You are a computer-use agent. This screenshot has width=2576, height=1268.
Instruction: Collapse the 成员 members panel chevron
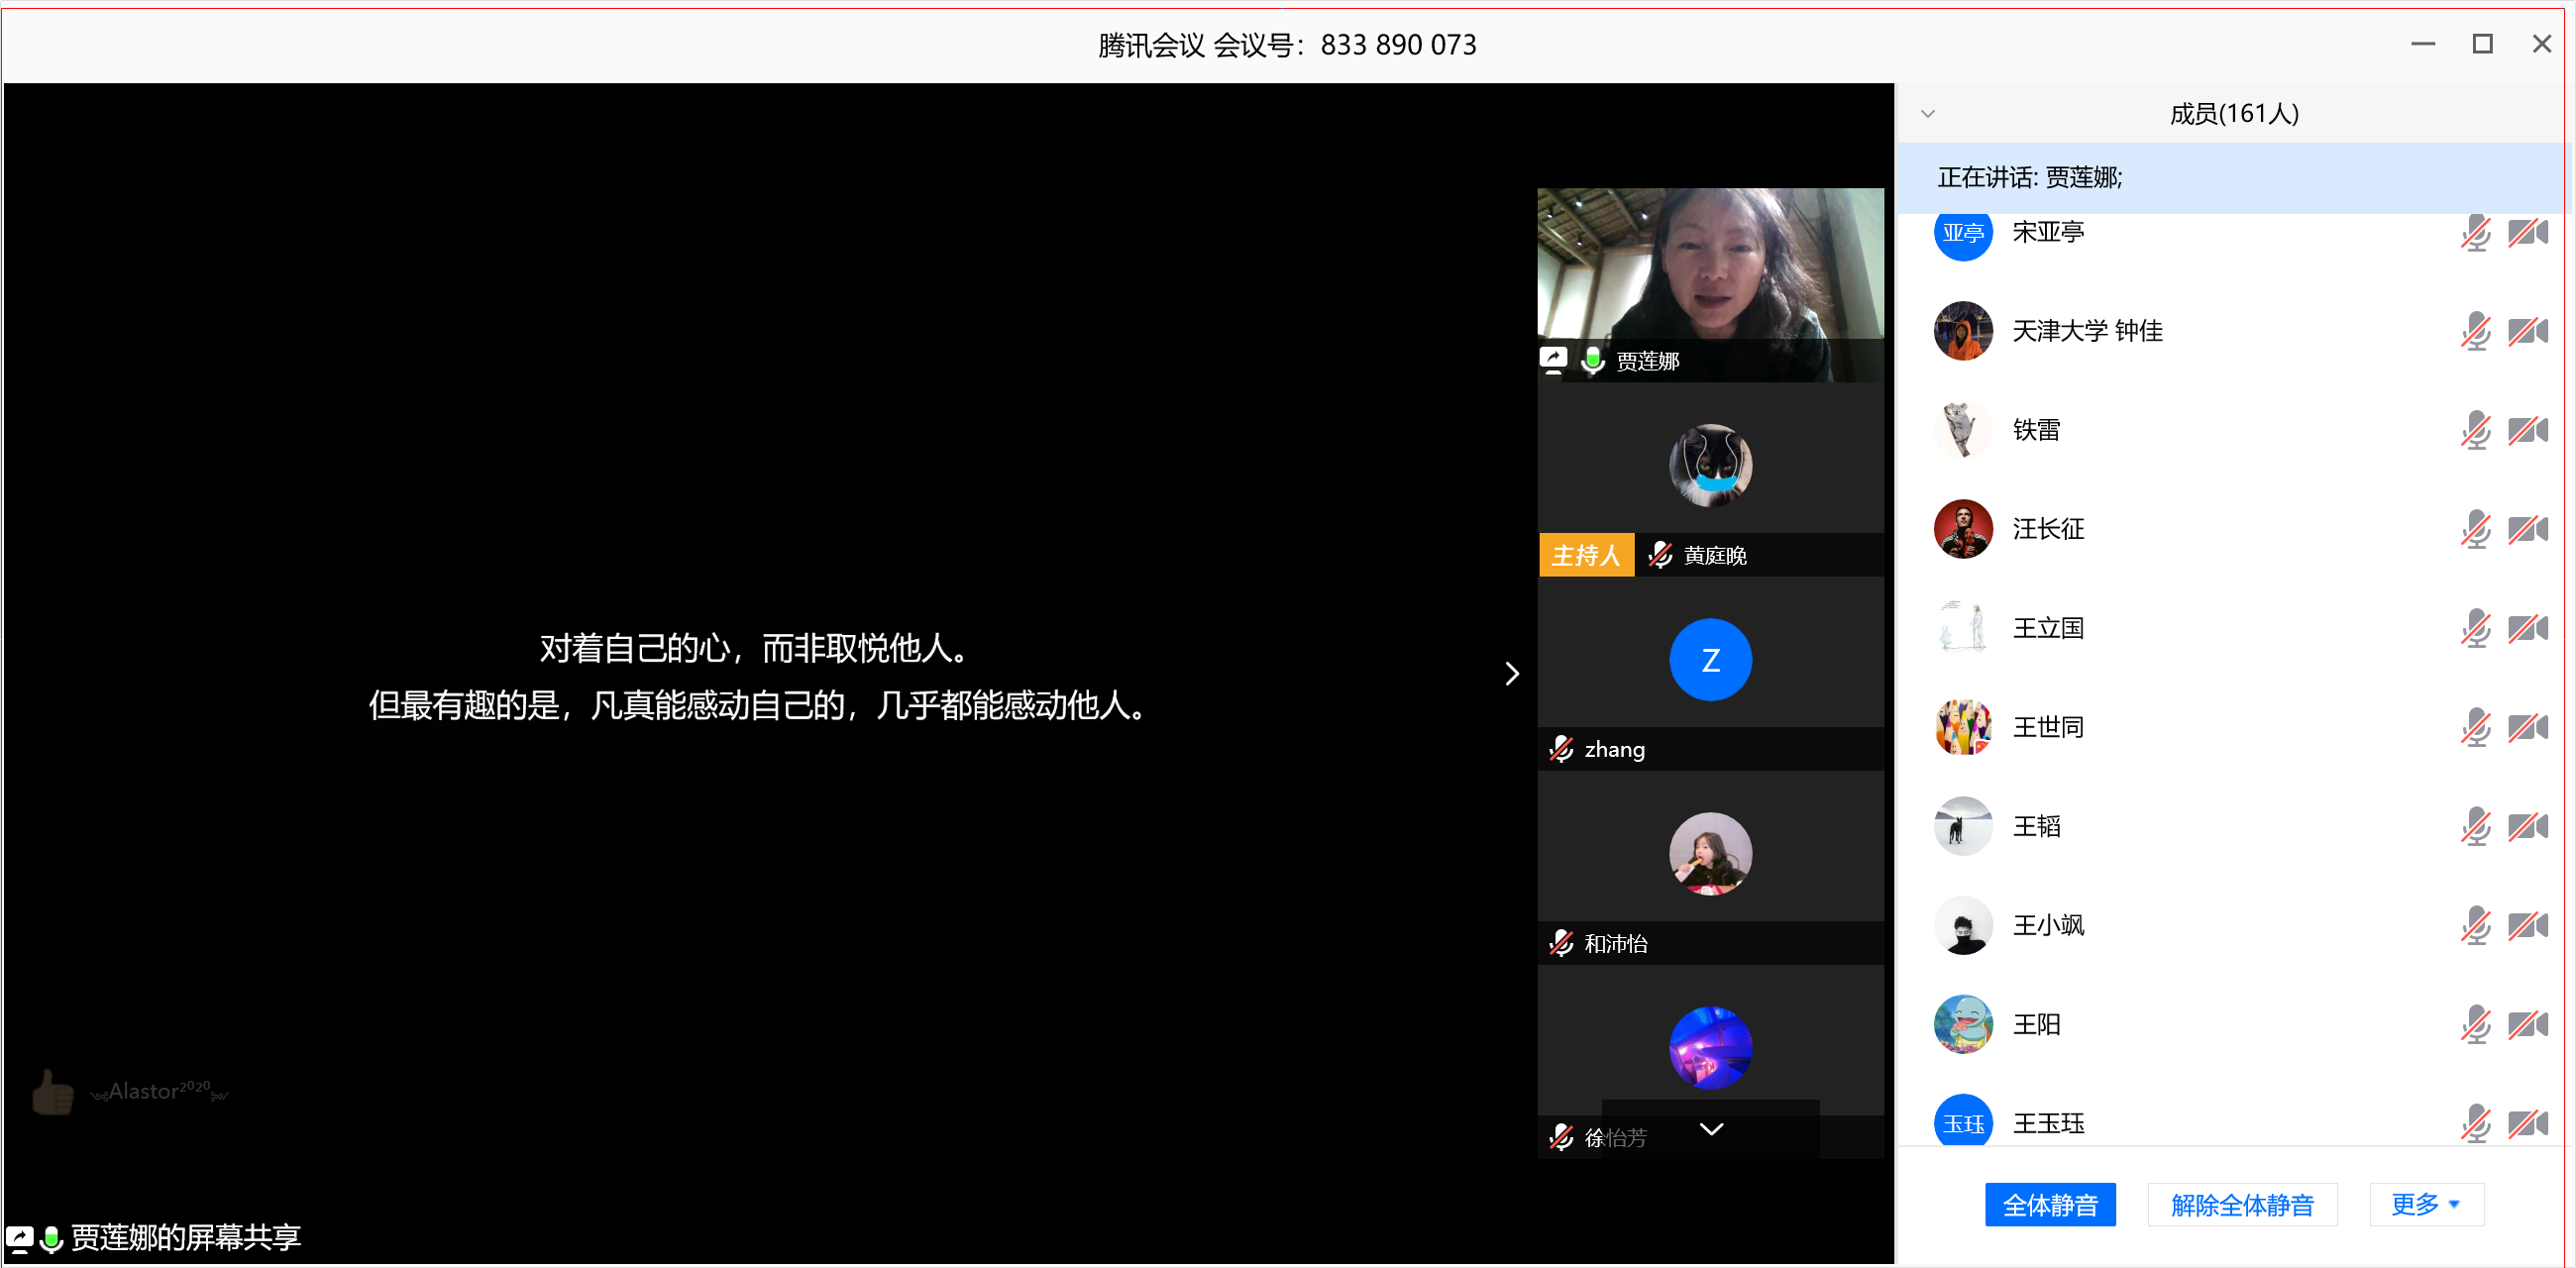1927,114
